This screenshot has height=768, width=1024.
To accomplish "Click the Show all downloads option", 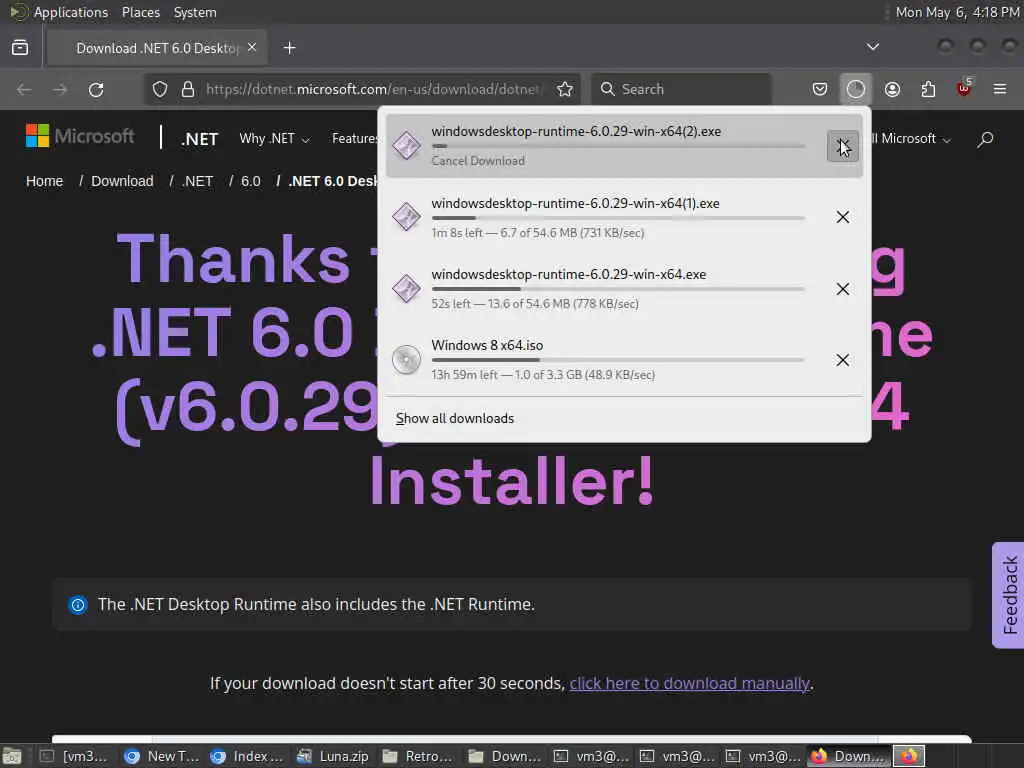I will click(455, 419).
